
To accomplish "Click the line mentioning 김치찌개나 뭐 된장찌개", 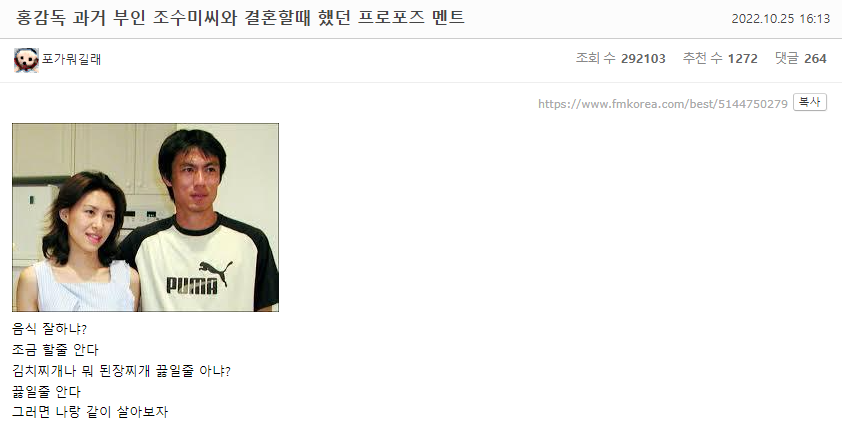I will (x=121, y=371).
